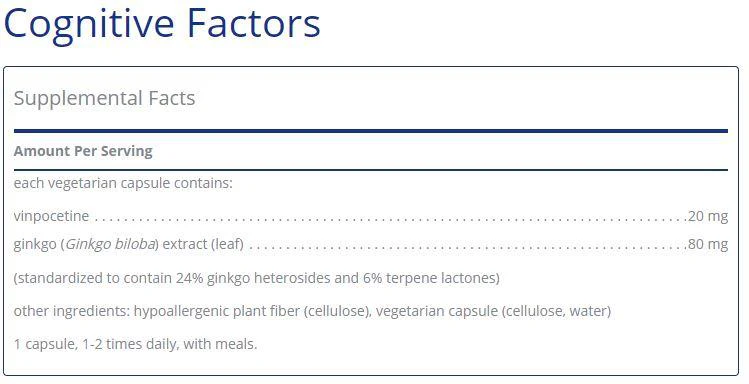Click the Amount Per Serving label
749x384 pixels.
point(83,151)
